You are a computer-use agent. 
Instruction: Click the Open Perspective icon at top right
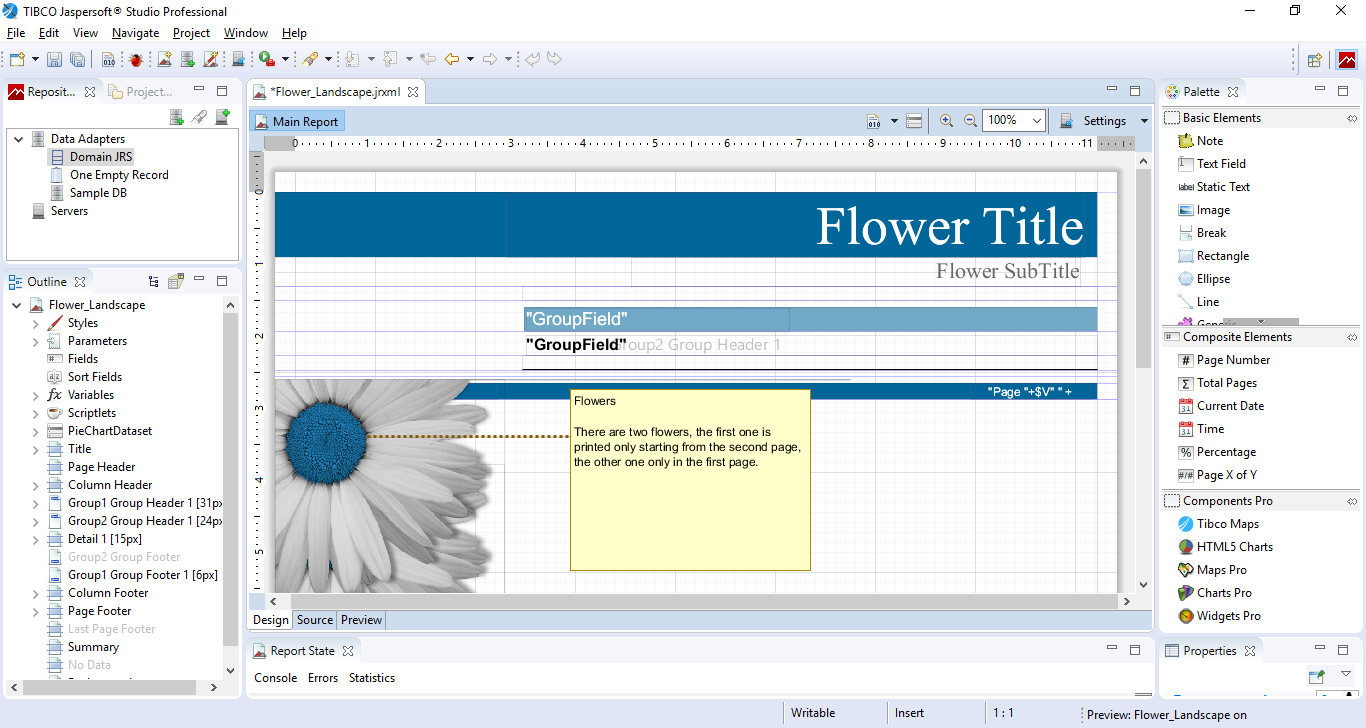coord(1315,60)
